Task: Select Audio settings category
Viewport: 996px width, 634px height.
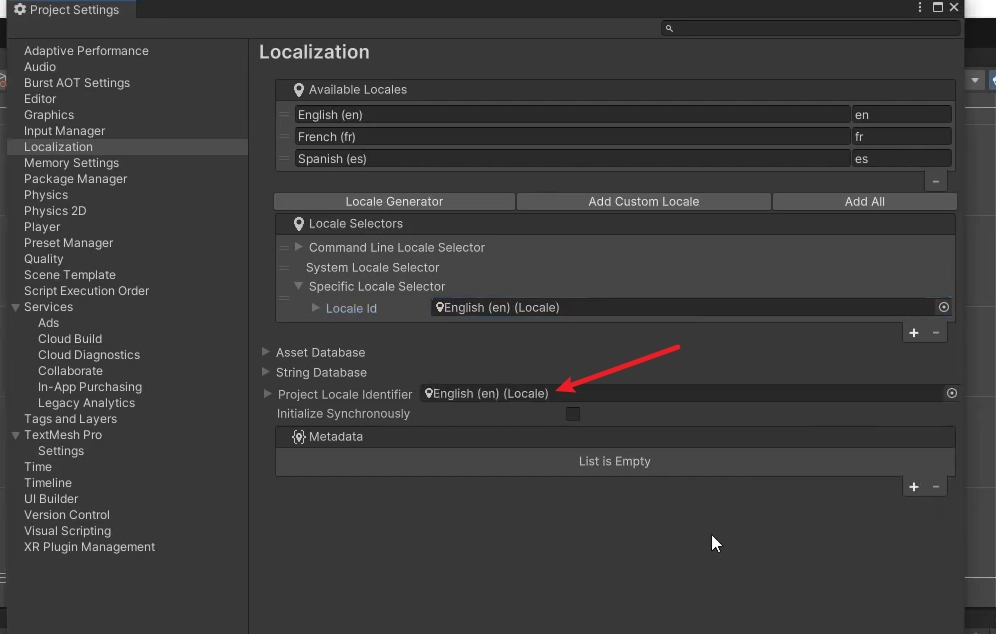Action: point(40,67)
